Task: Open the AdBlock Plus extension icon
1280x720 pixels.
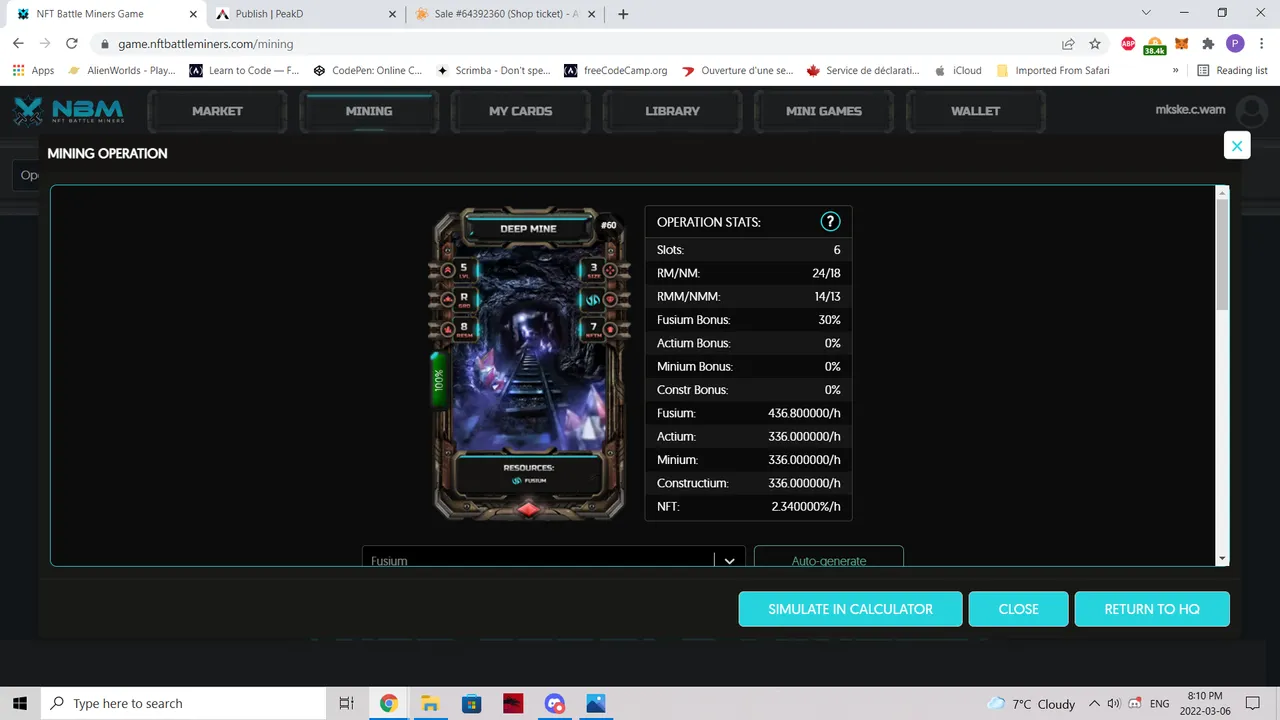Action: coord(1128,44)
